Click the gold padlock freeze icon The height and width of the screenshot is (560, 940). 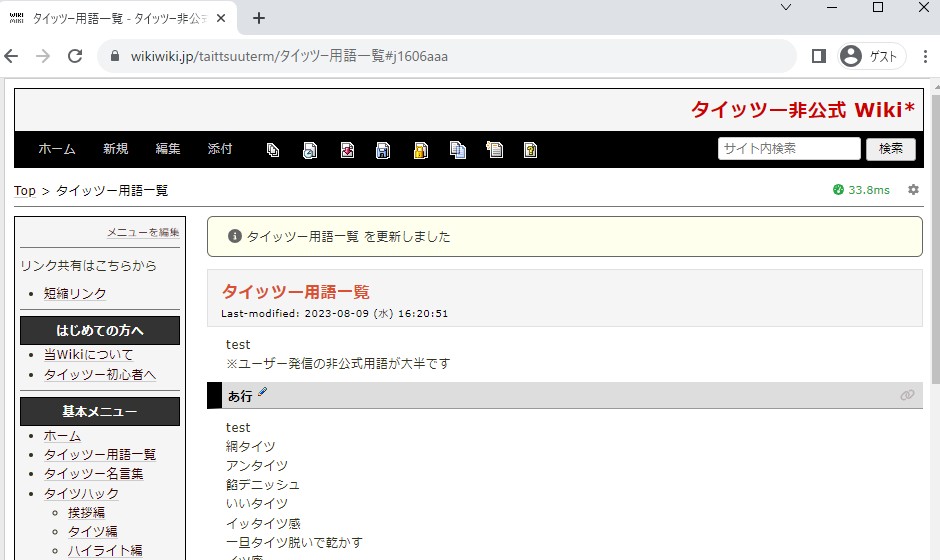(421, 150)
